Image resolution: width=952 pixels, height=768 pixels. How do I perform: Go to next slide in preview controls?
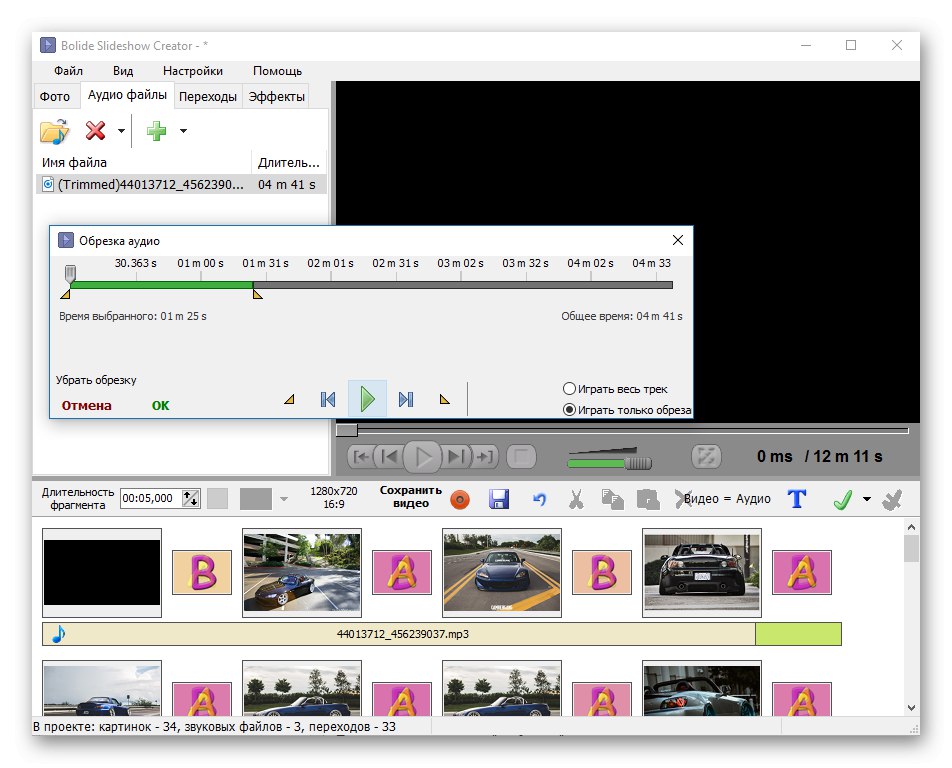[455, 457]
